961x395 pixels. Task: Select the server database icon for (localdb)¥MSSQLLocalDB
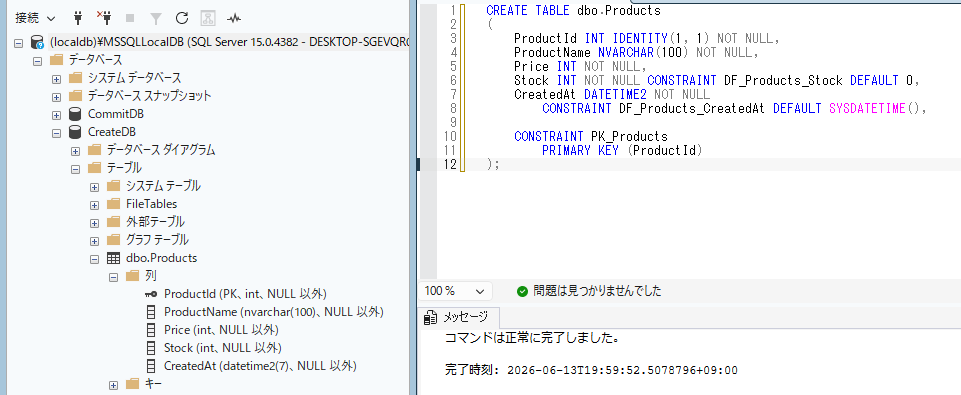tap(37, 43)
